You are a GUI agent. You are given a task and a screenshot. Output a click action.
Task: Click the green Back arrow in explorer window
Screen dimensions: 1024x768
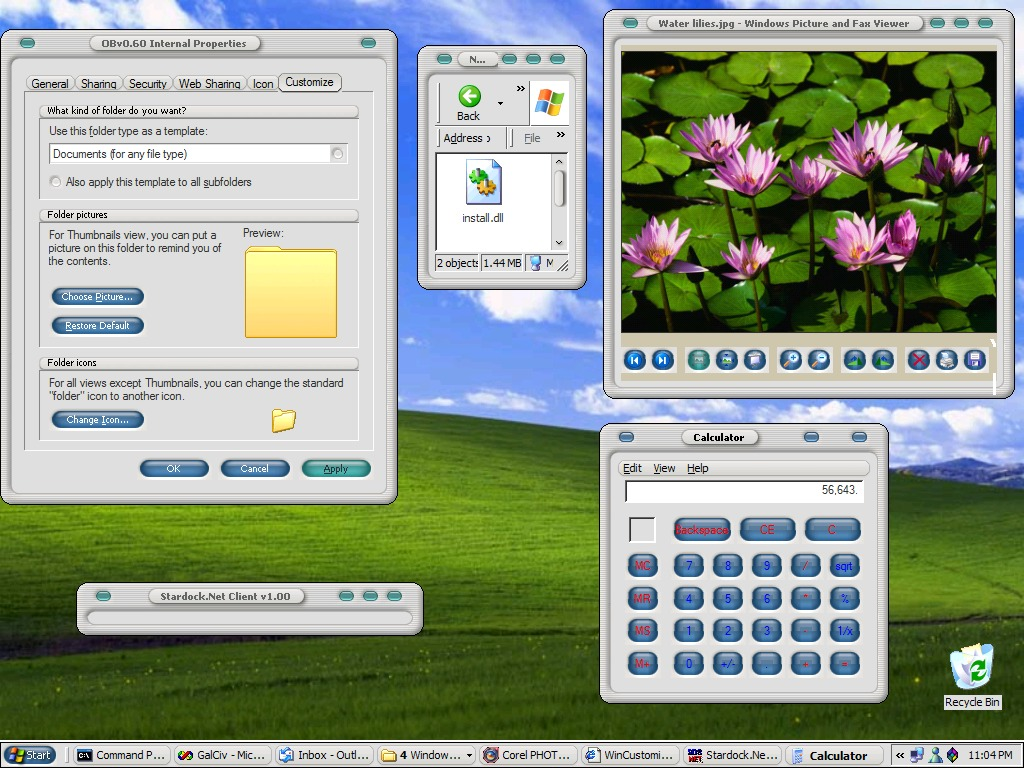click(469, 97)
